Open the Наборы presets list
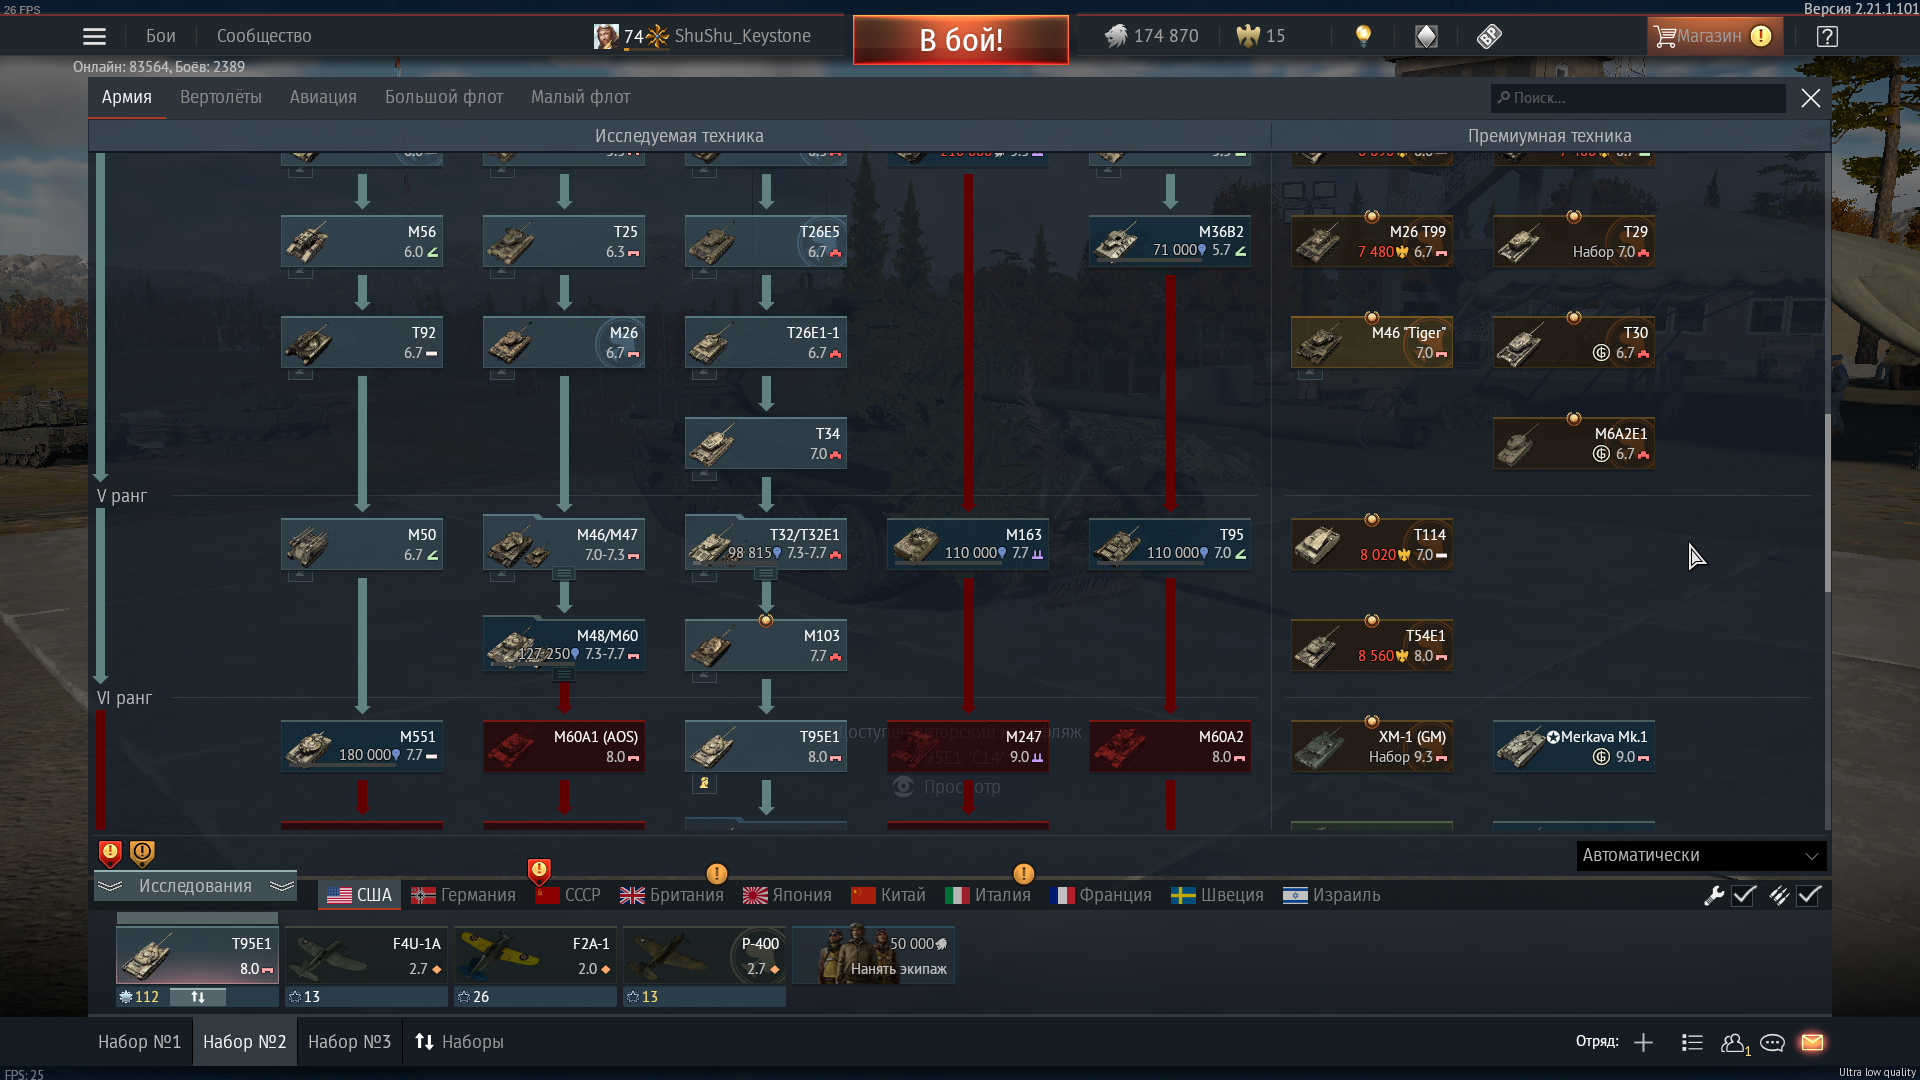This screenshot has height=1080, width=1920. [459, 1042]
